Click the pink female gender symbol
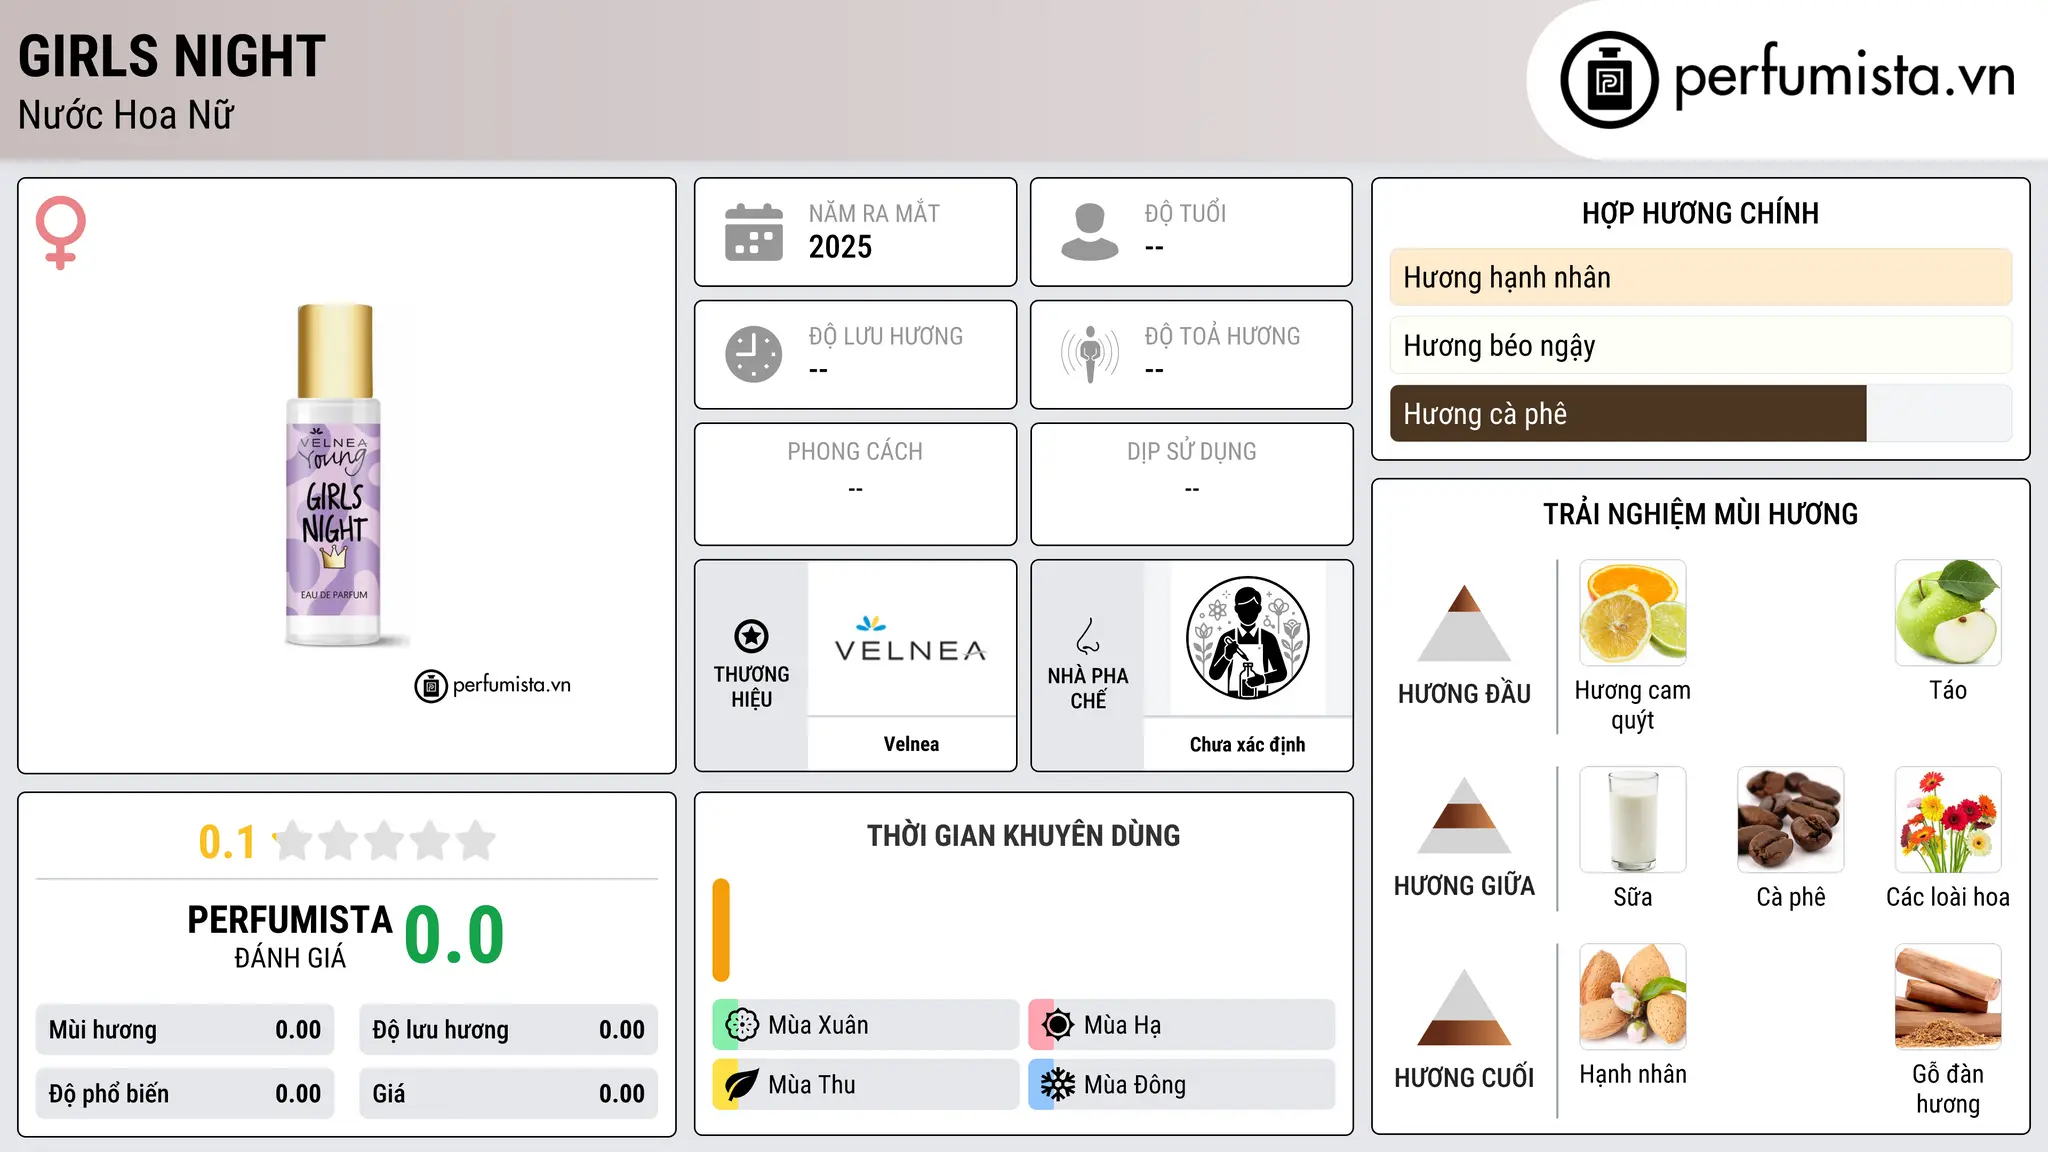The image size is (2048, 1152). point(61,232)
